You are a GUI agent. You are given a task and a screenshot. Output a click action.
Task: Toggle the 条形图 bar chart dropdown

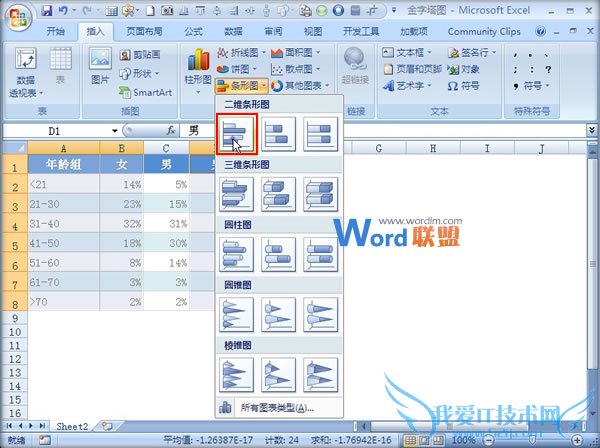point(241,86)
